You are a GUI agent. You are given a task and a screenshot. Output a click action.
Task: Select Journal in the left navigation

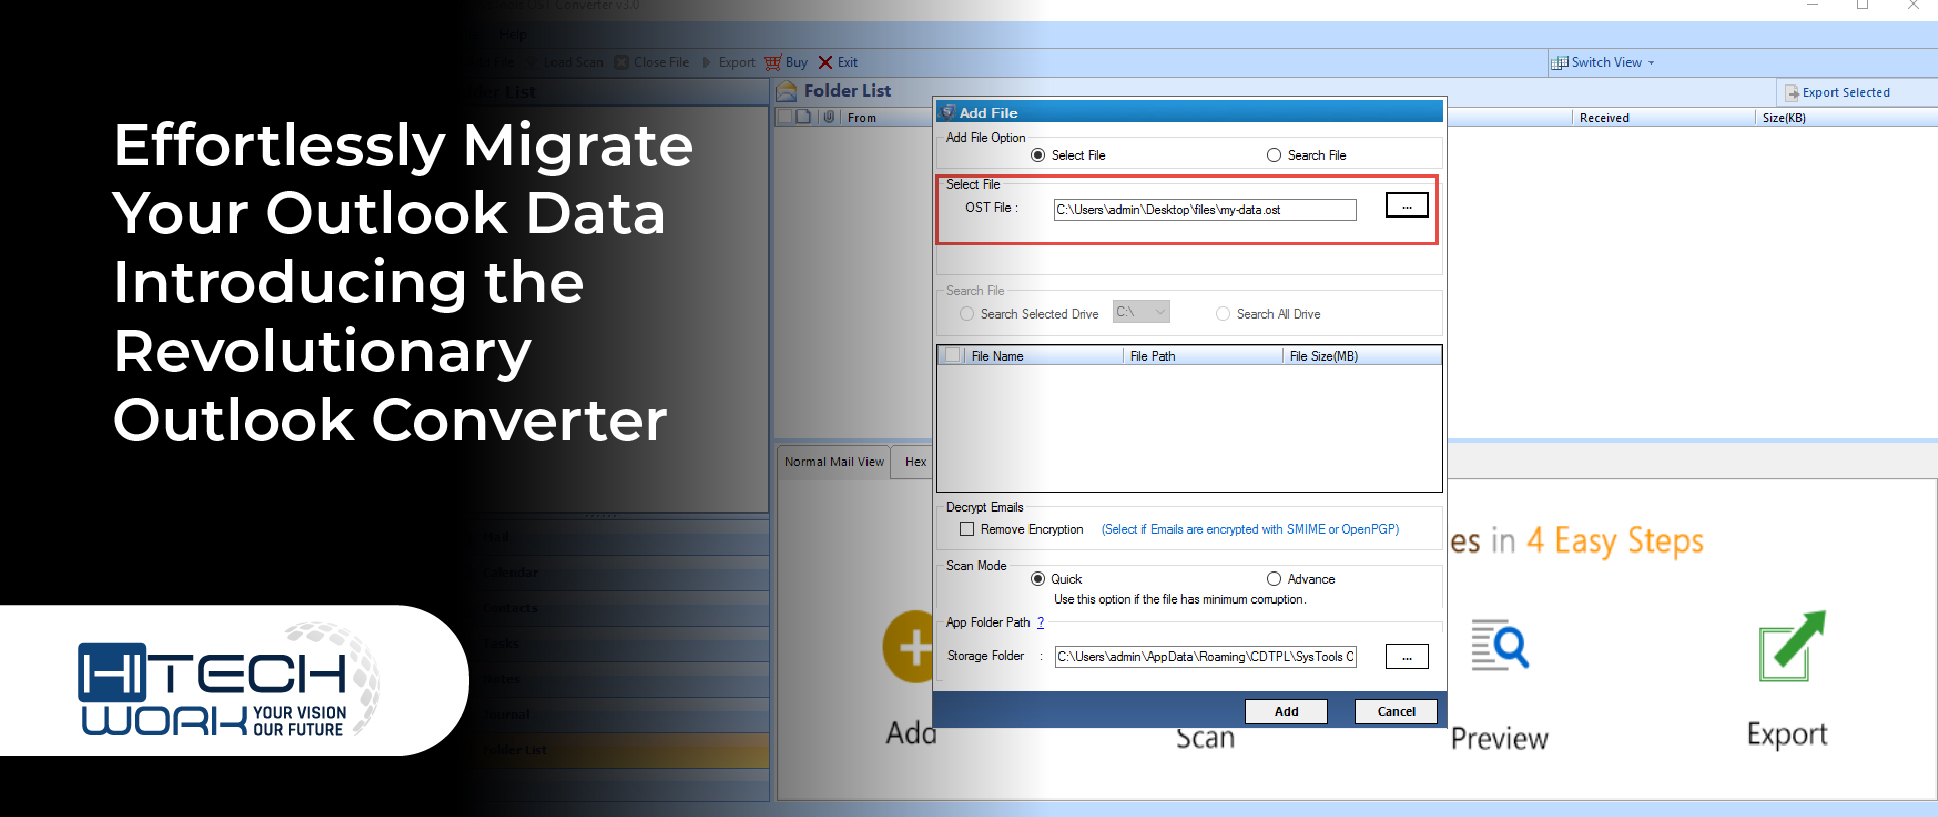coord(507,714)
